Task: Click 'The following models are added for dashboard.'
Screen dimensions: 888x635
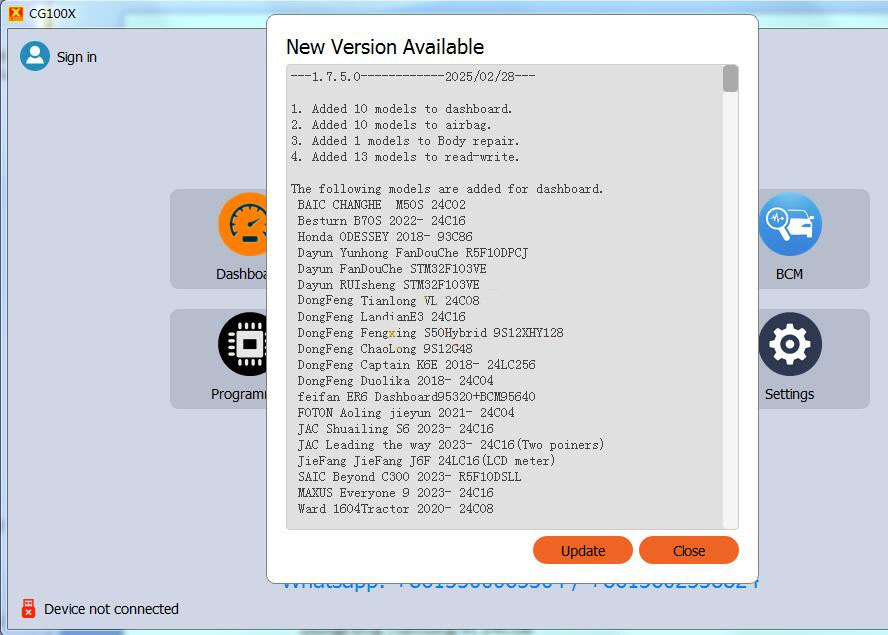Action: pyautogui.click(x=447, y=189)
